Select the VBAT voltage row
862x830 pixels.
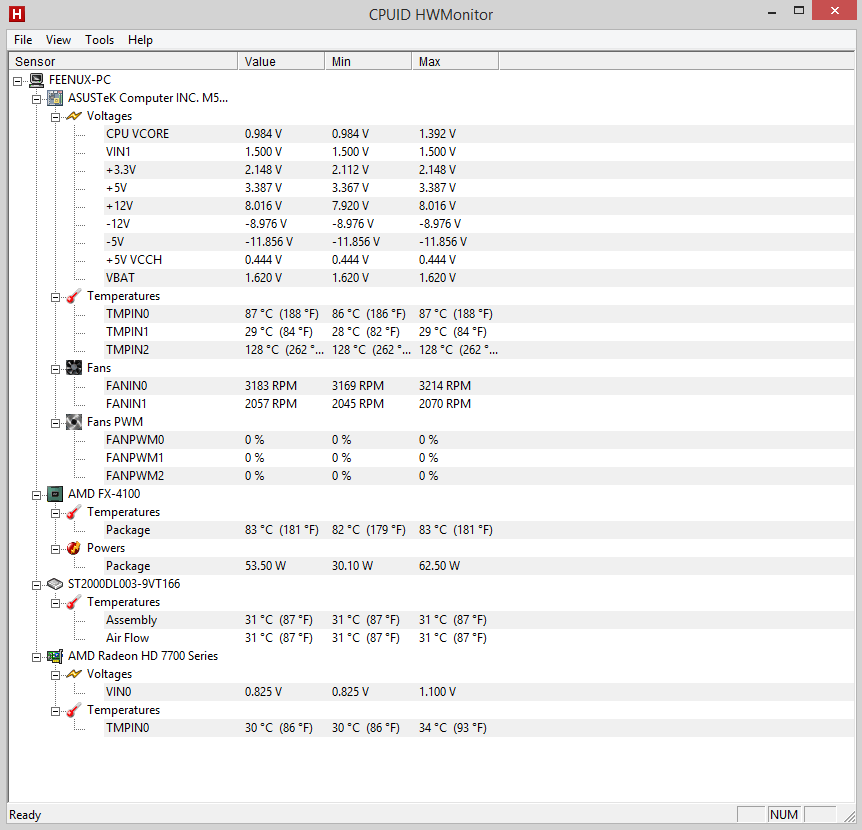(x=479, y=278)
